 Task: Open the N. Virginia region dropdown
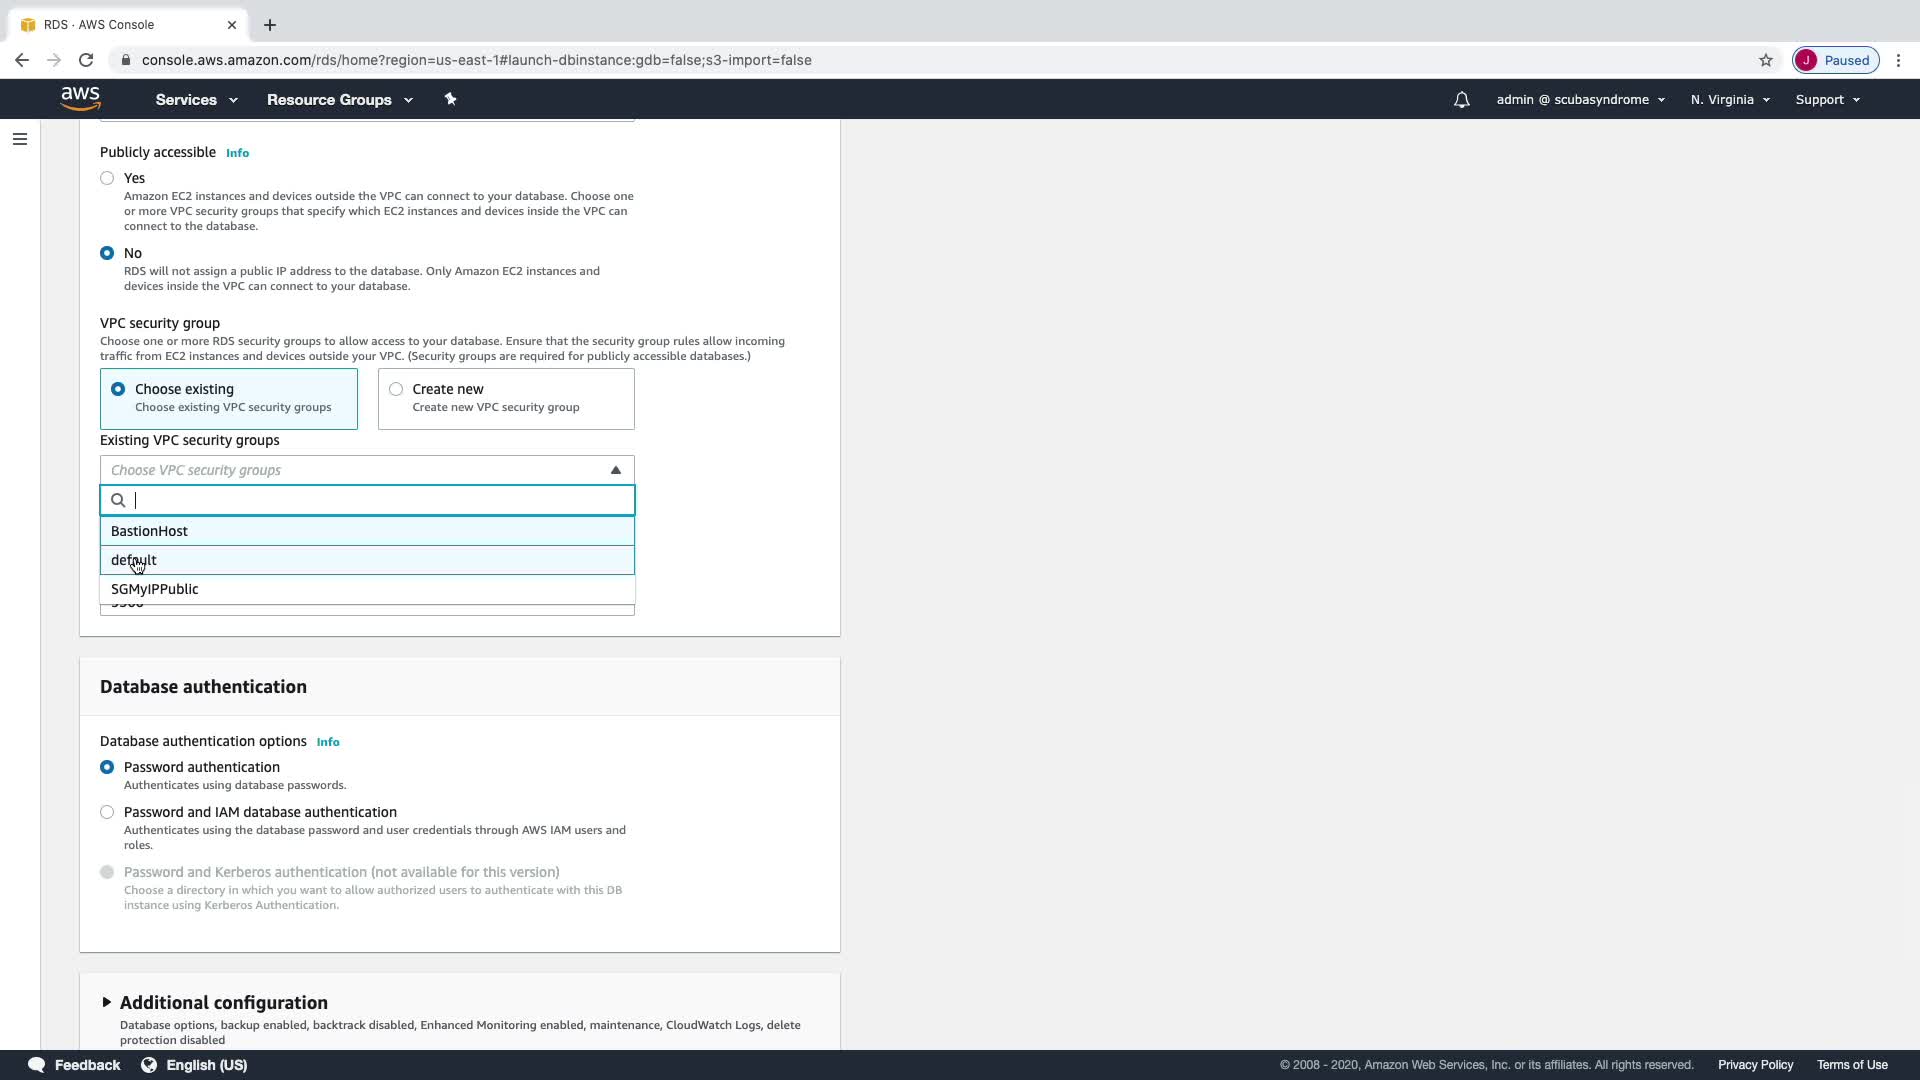1729,100
